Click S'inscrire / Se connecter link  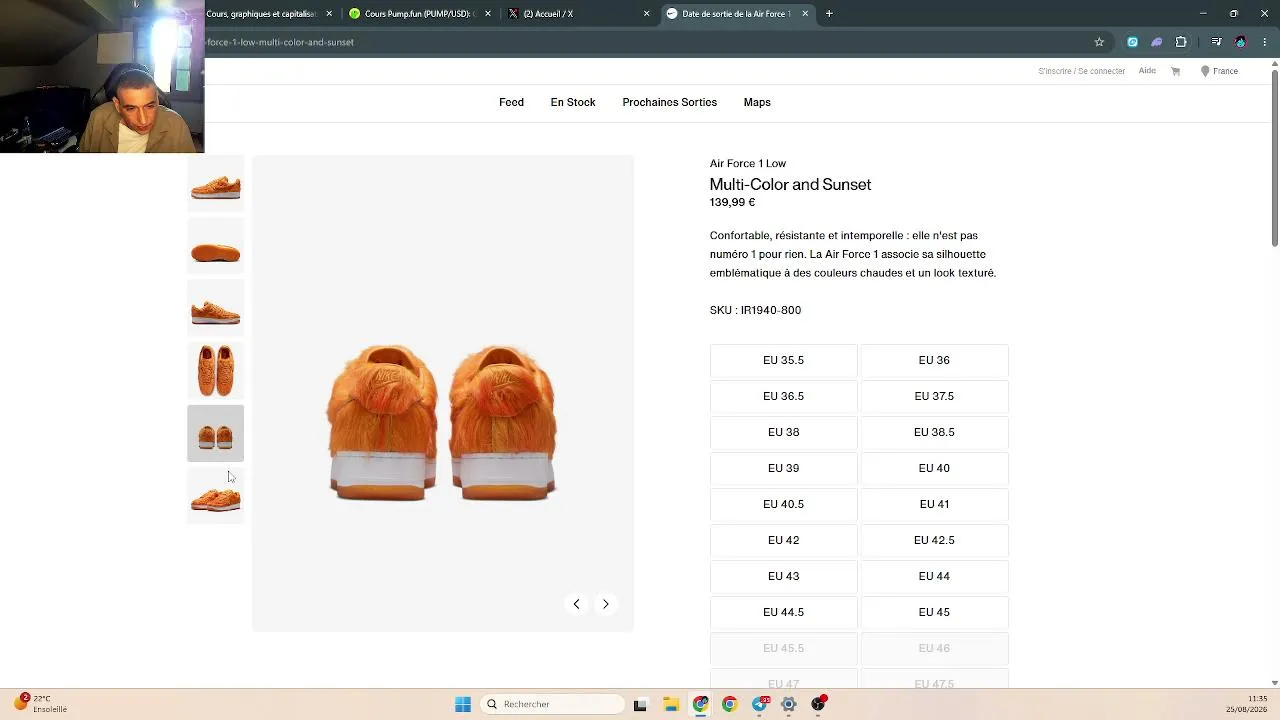tap(1081, 71)
